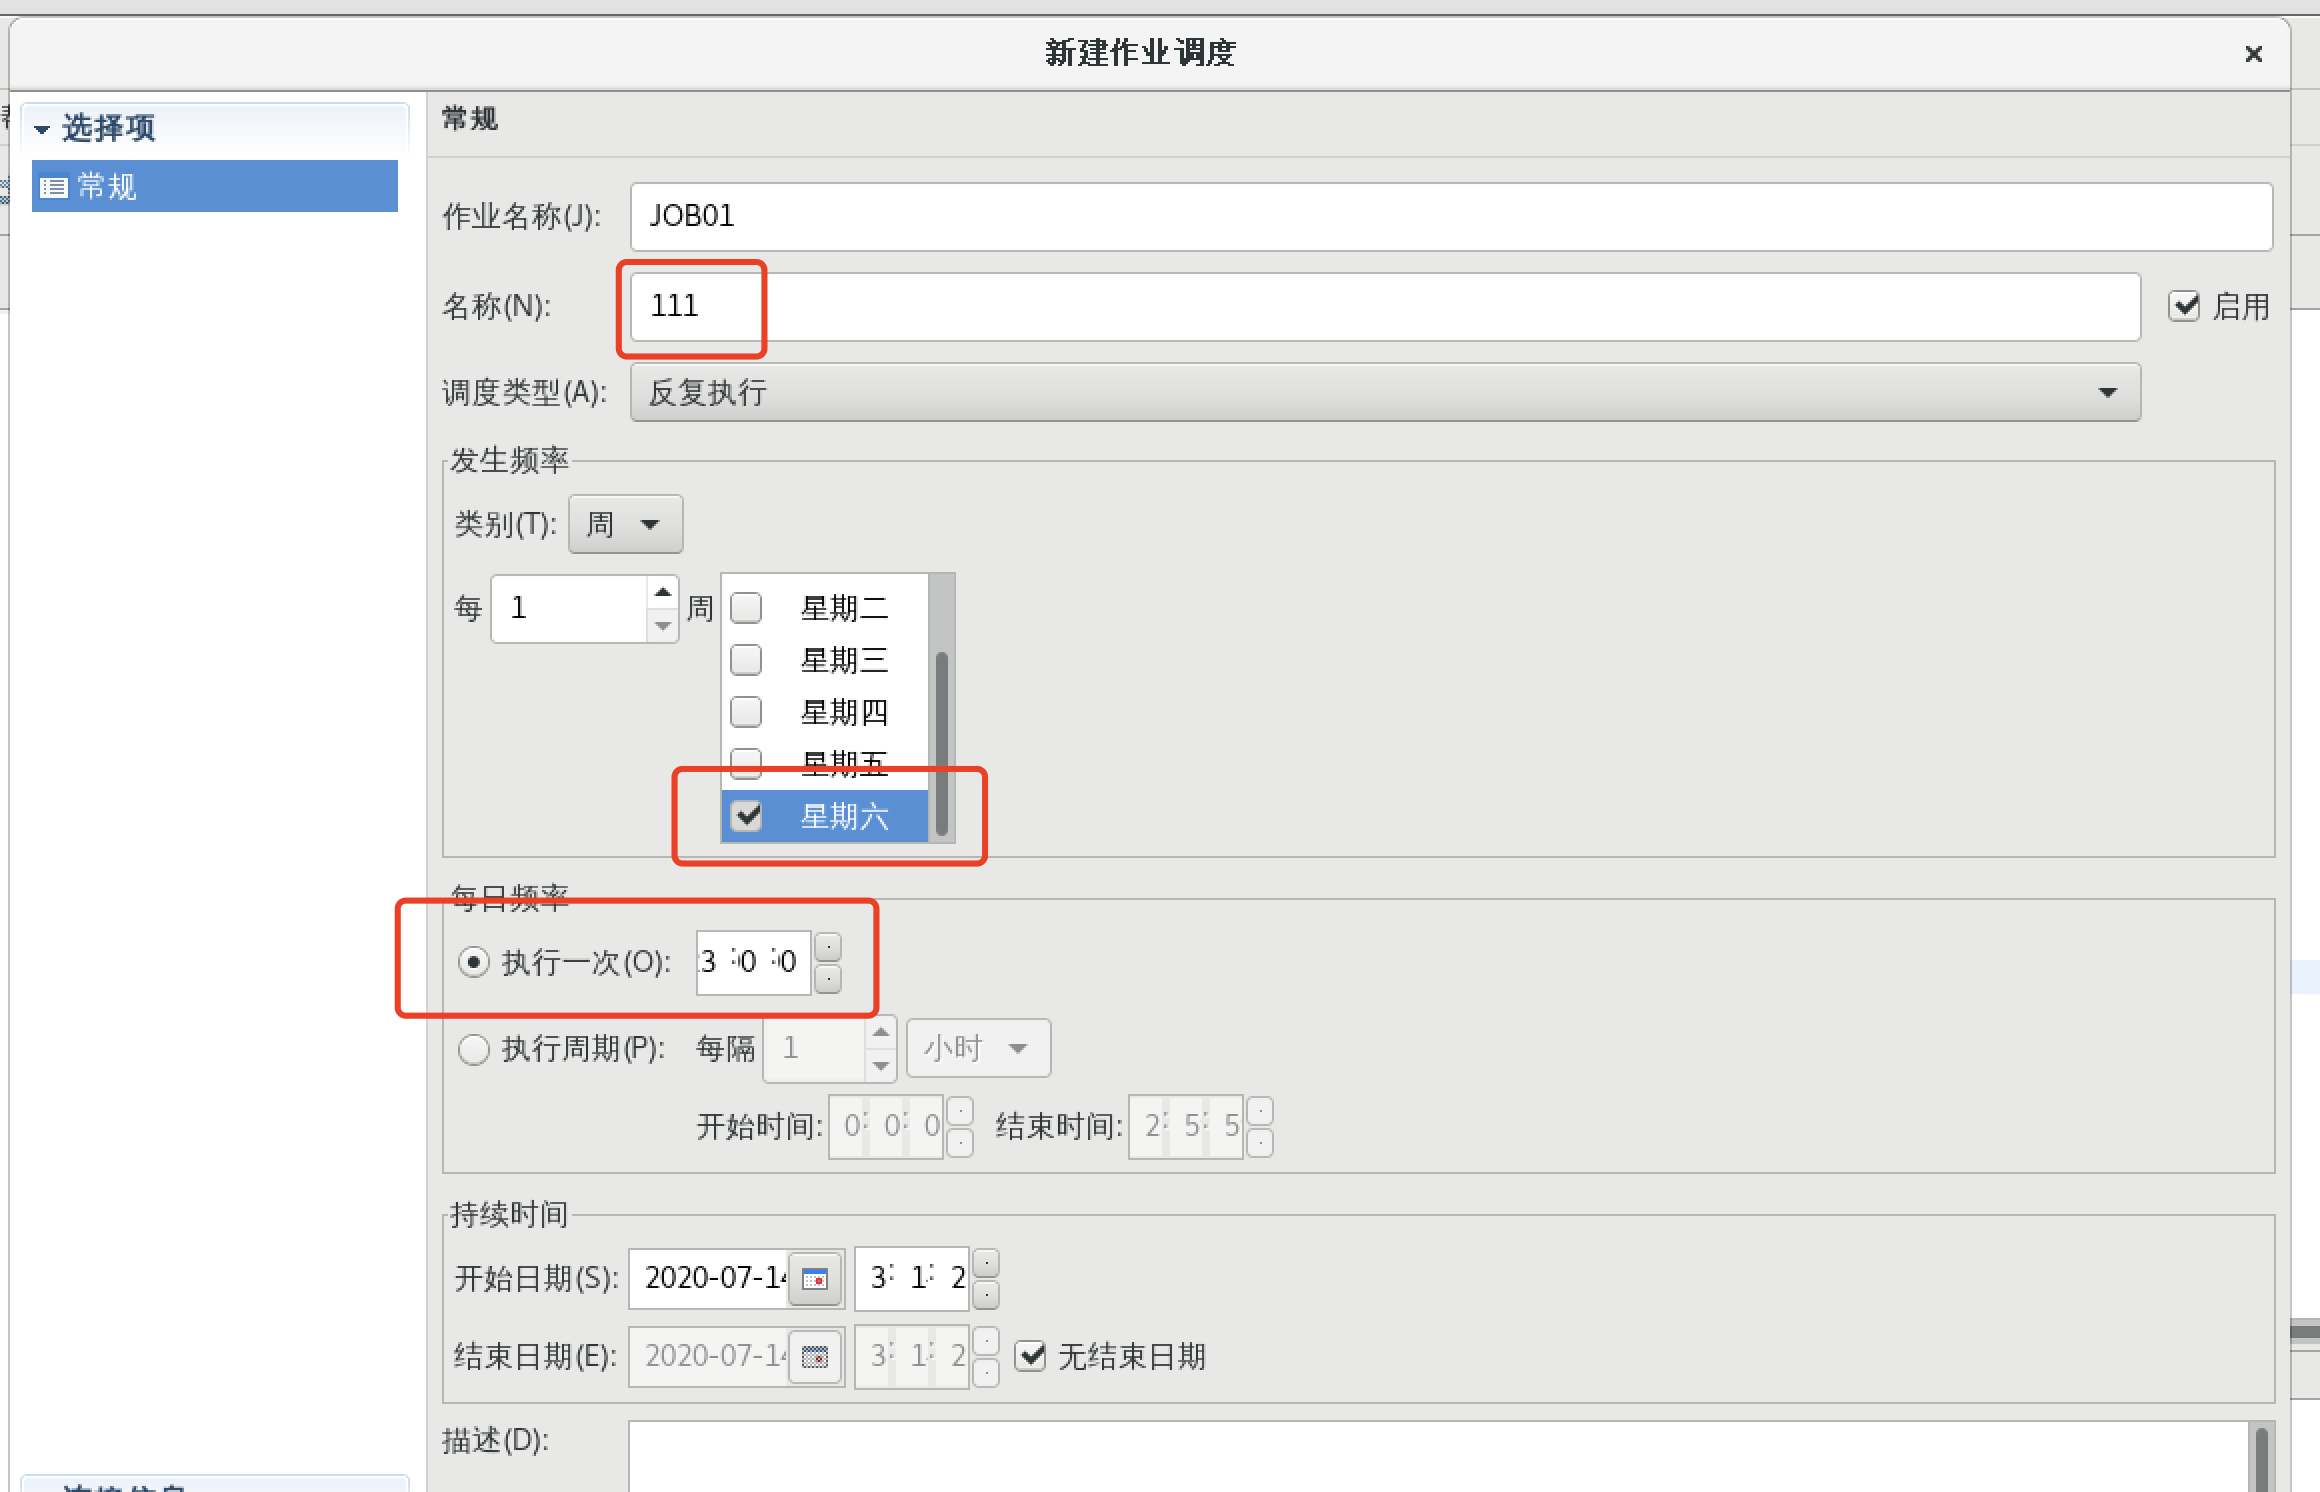Close the 新建作业调度 dialog
The width and height of the screenshot is (2320, 1492).
click(2253, 54)
